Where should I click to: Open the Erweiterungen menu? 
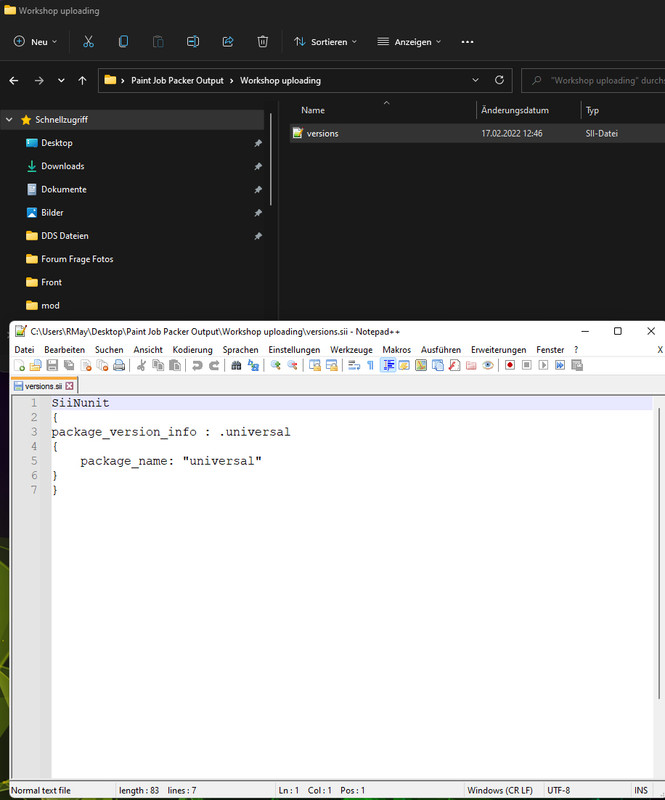(499, 350)
